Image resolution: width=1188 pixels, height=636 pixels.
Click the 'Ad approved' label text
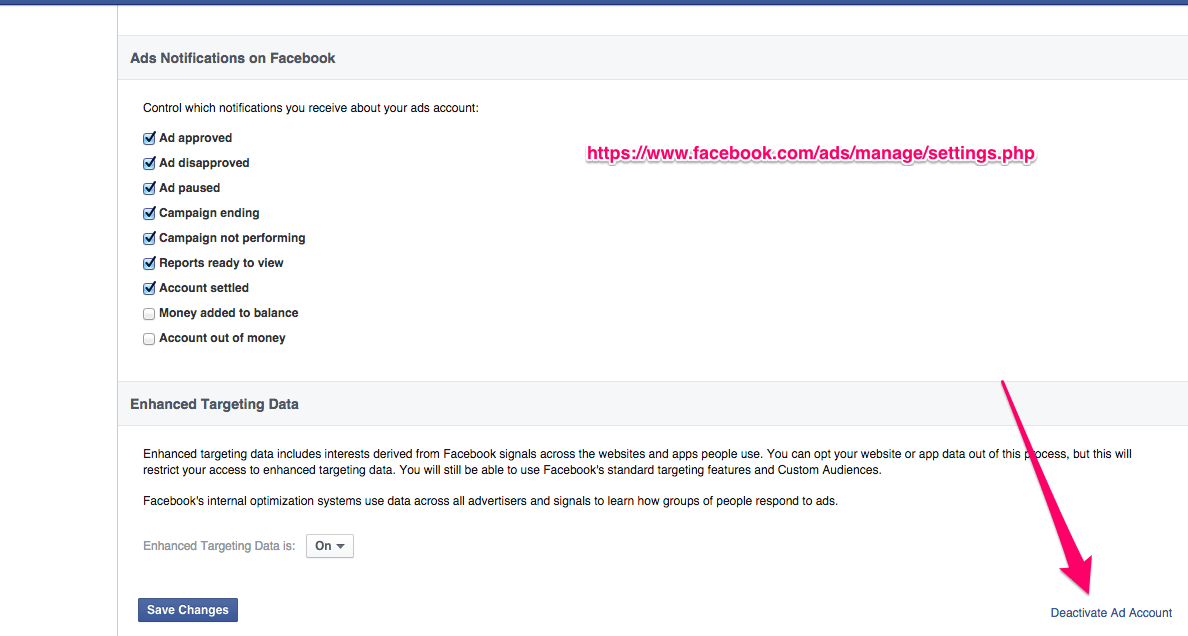[x=195, y=138]
